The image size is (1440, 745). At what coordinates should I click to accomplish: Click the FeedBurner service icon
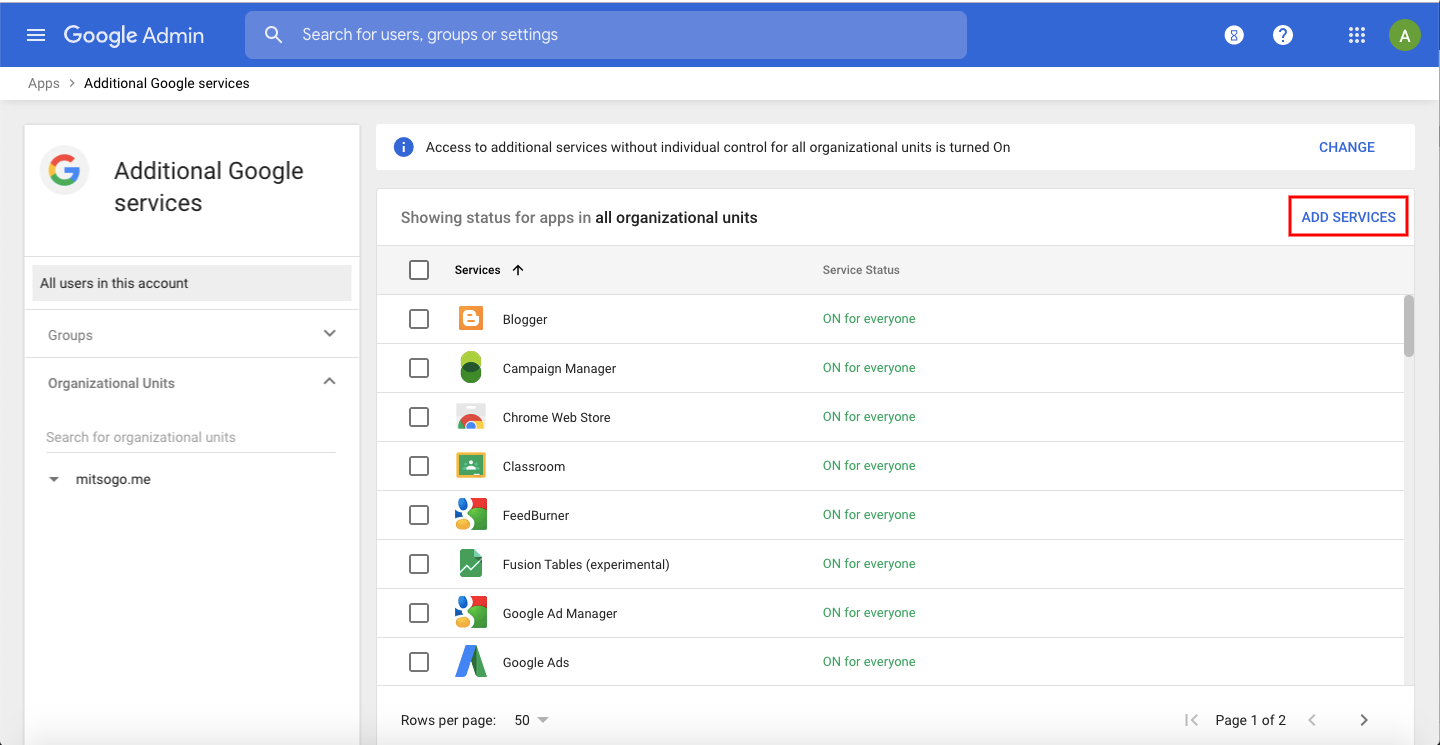coord(471,514)
